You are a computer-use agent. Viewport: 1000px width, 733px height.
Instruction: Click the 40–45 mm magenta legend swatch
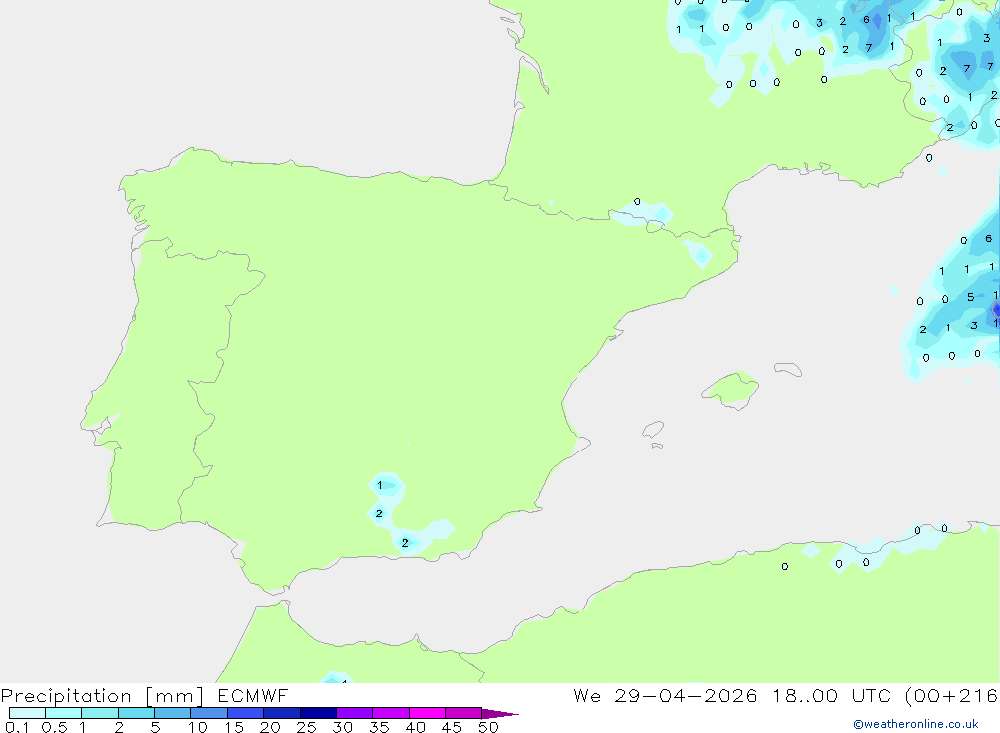coord(427,713)
